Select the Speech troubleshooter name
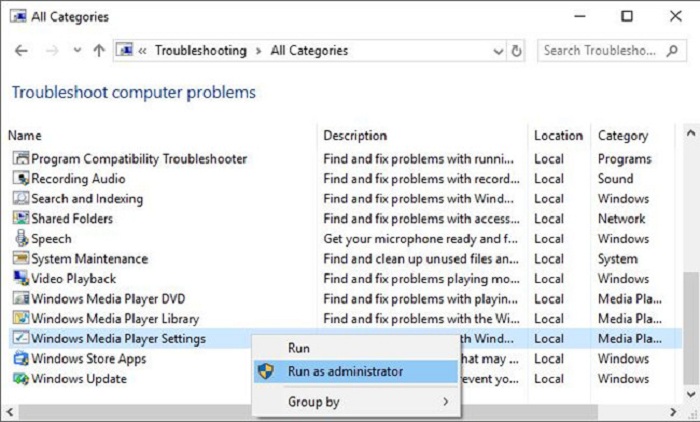This screenshot has width=700, height=422. pos(51,239)
